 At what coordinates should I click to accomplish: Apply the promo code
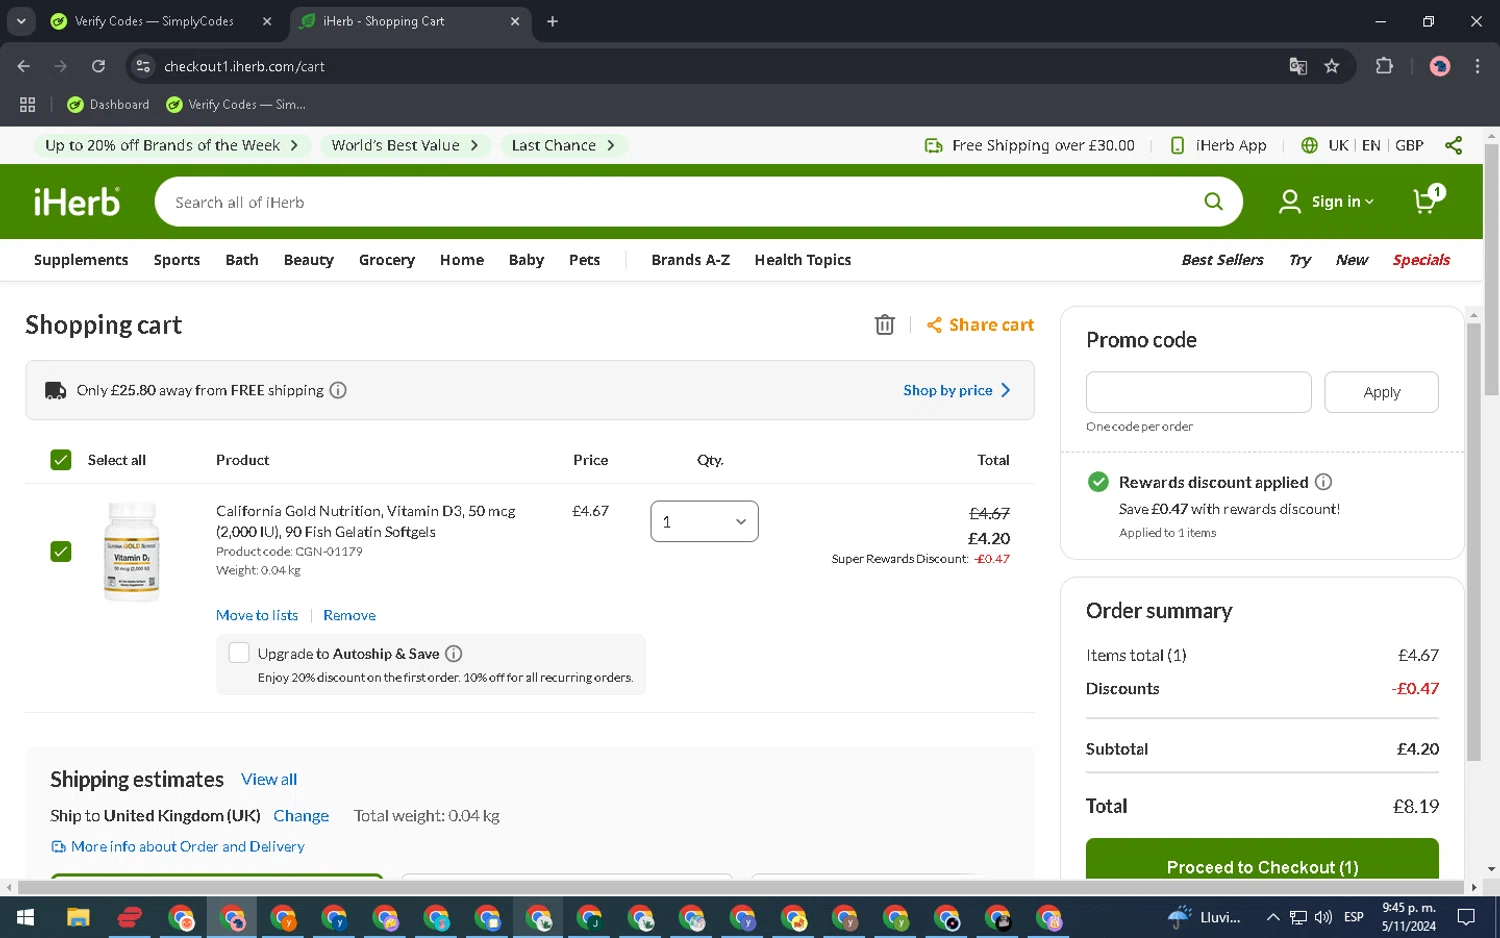[x=1381, y=392]
